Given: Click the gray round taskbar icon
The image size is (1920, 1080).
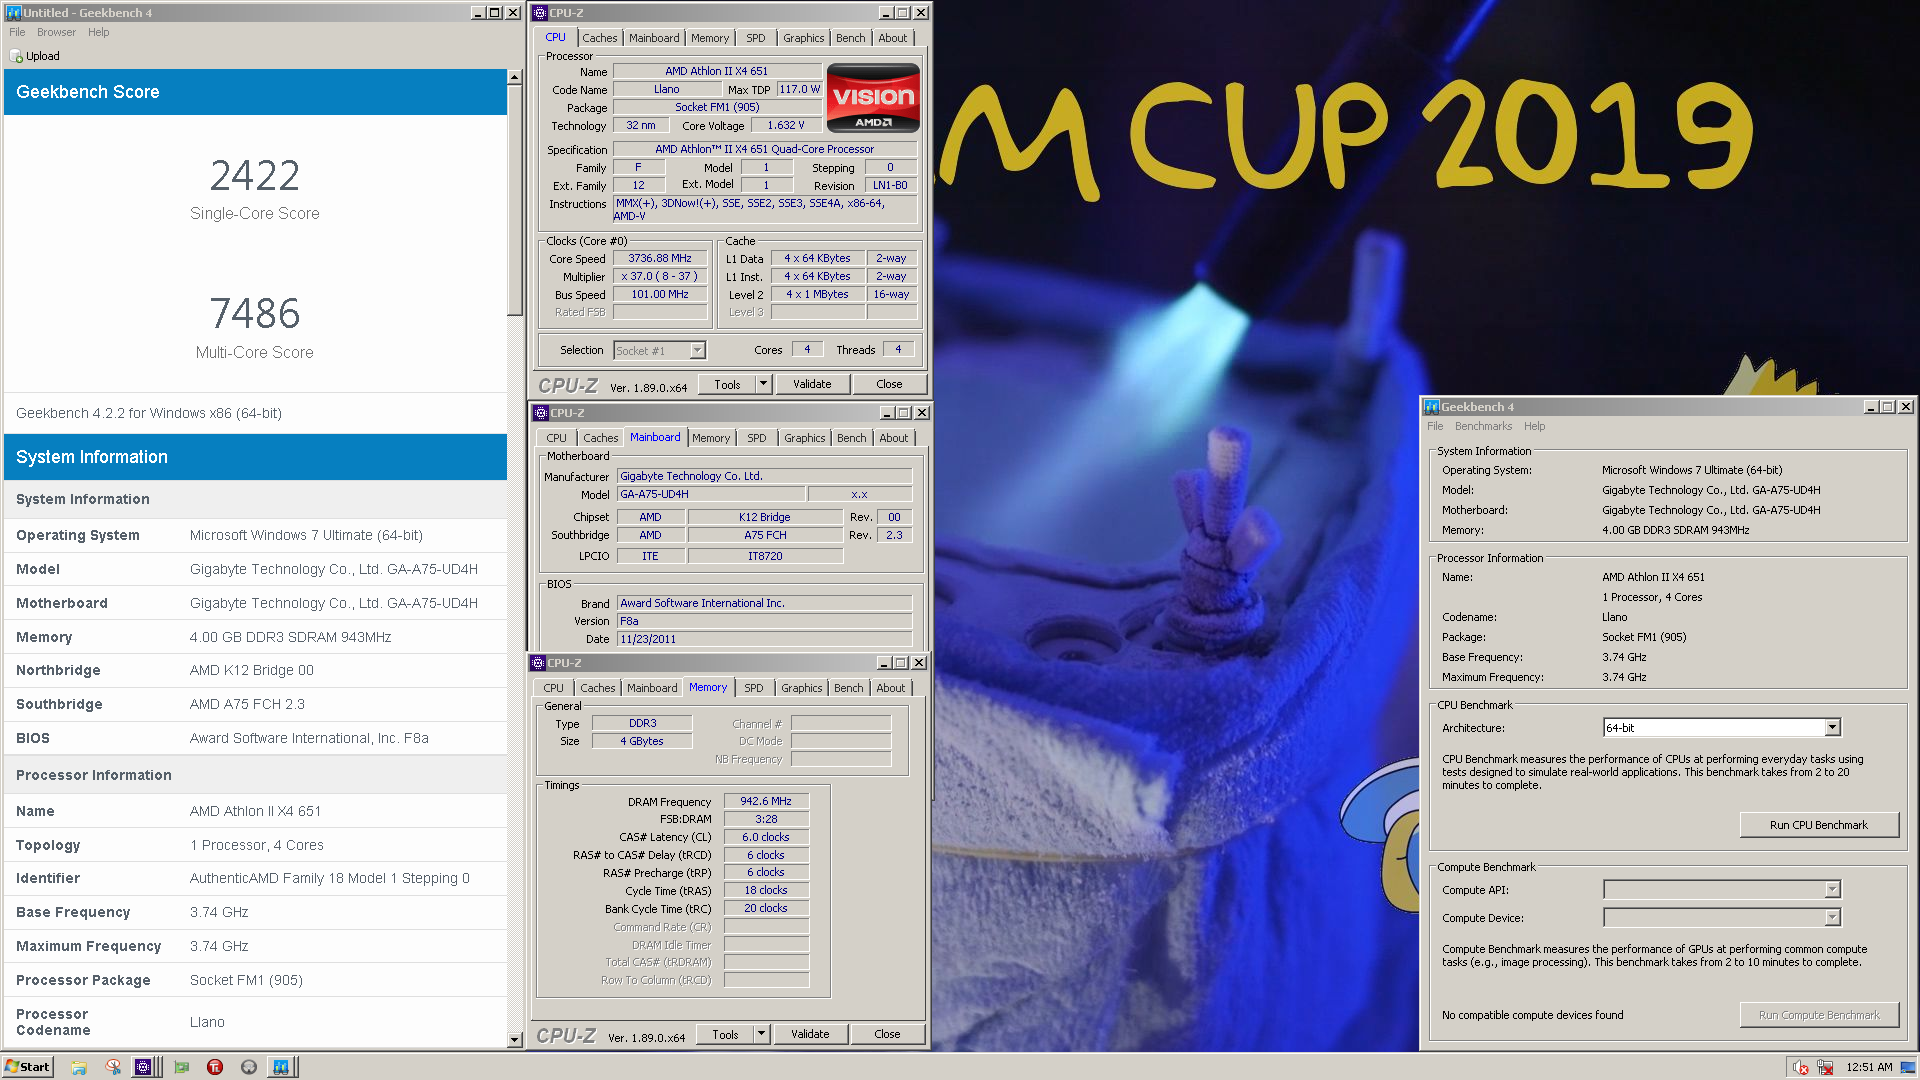Looking at the screenshot, I should tap(249, 1067).
